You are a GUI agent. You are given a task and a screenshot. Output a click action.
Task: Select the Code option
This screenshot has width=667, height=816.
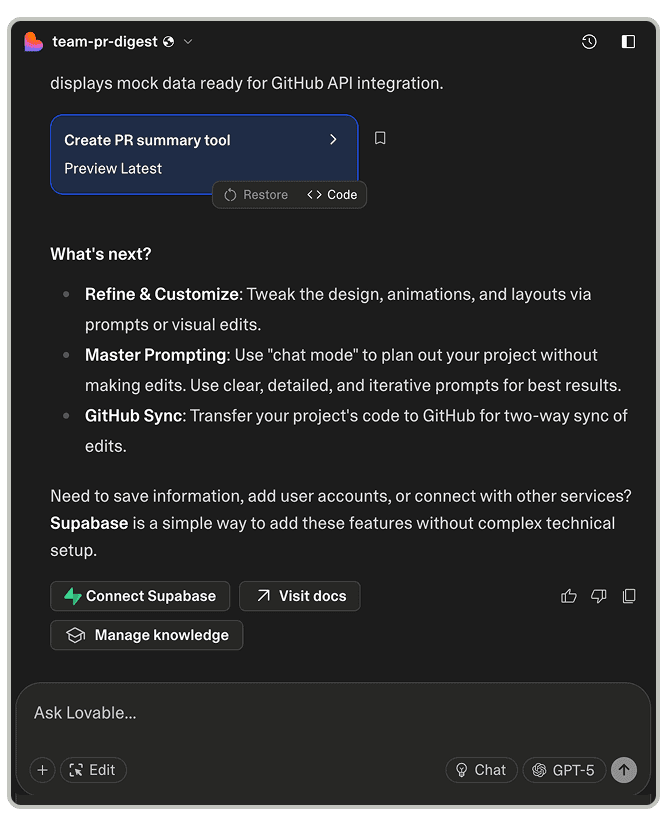332,195
